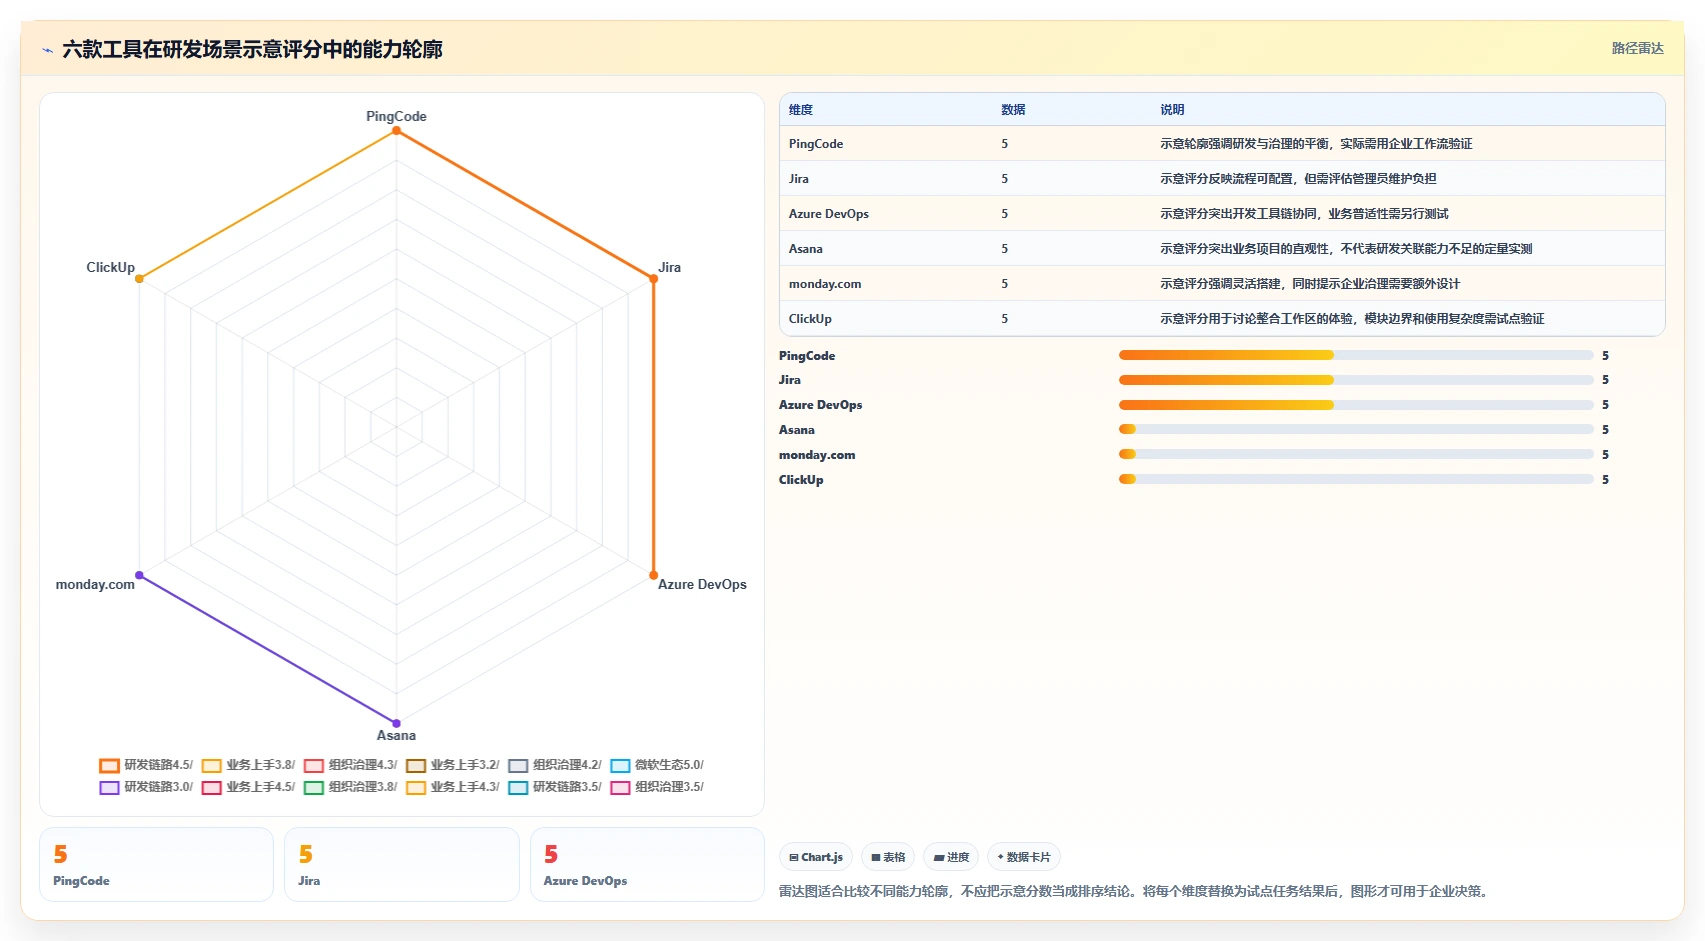Image resolution: width=1705 pixels, height=941 pixels.
Task: Toggle legend item 研发链路3.0
Action: (146, 787)
